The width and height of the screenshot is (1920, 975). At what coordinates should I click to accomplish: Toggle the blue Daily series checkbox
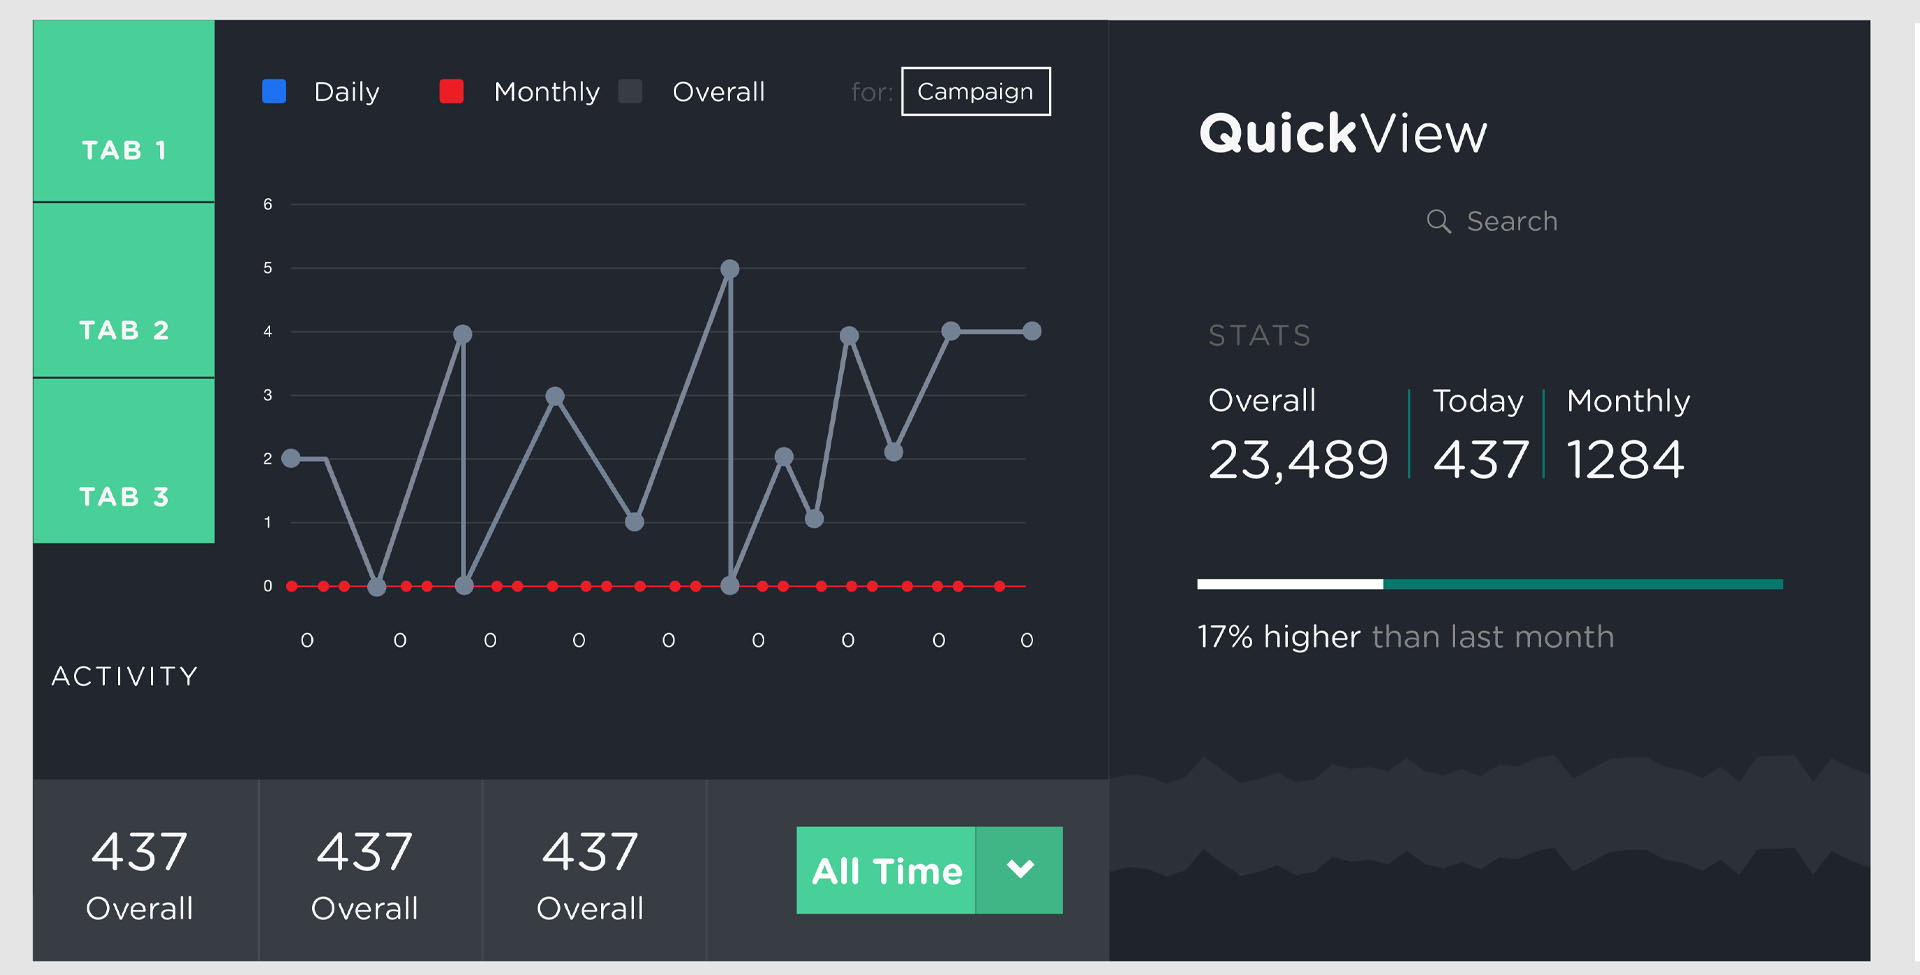274,92
